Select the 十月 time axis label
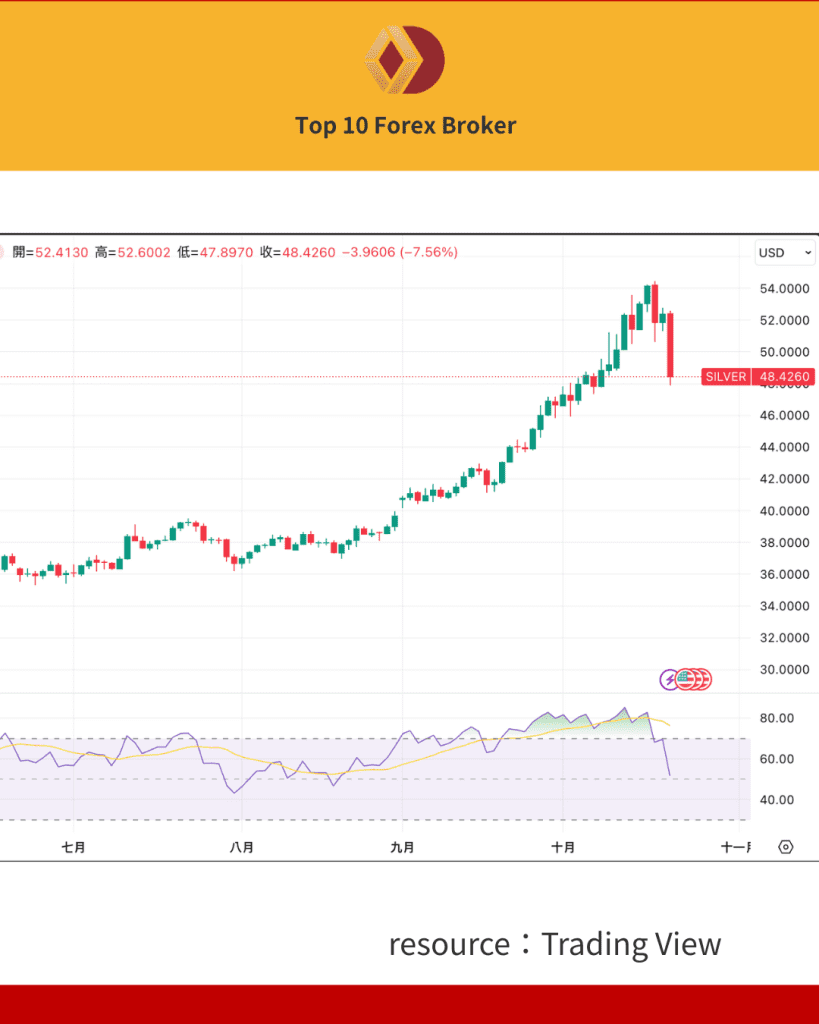Image resolution: width=819 pixels, height=1024 pixels. [x=563, y=847]
